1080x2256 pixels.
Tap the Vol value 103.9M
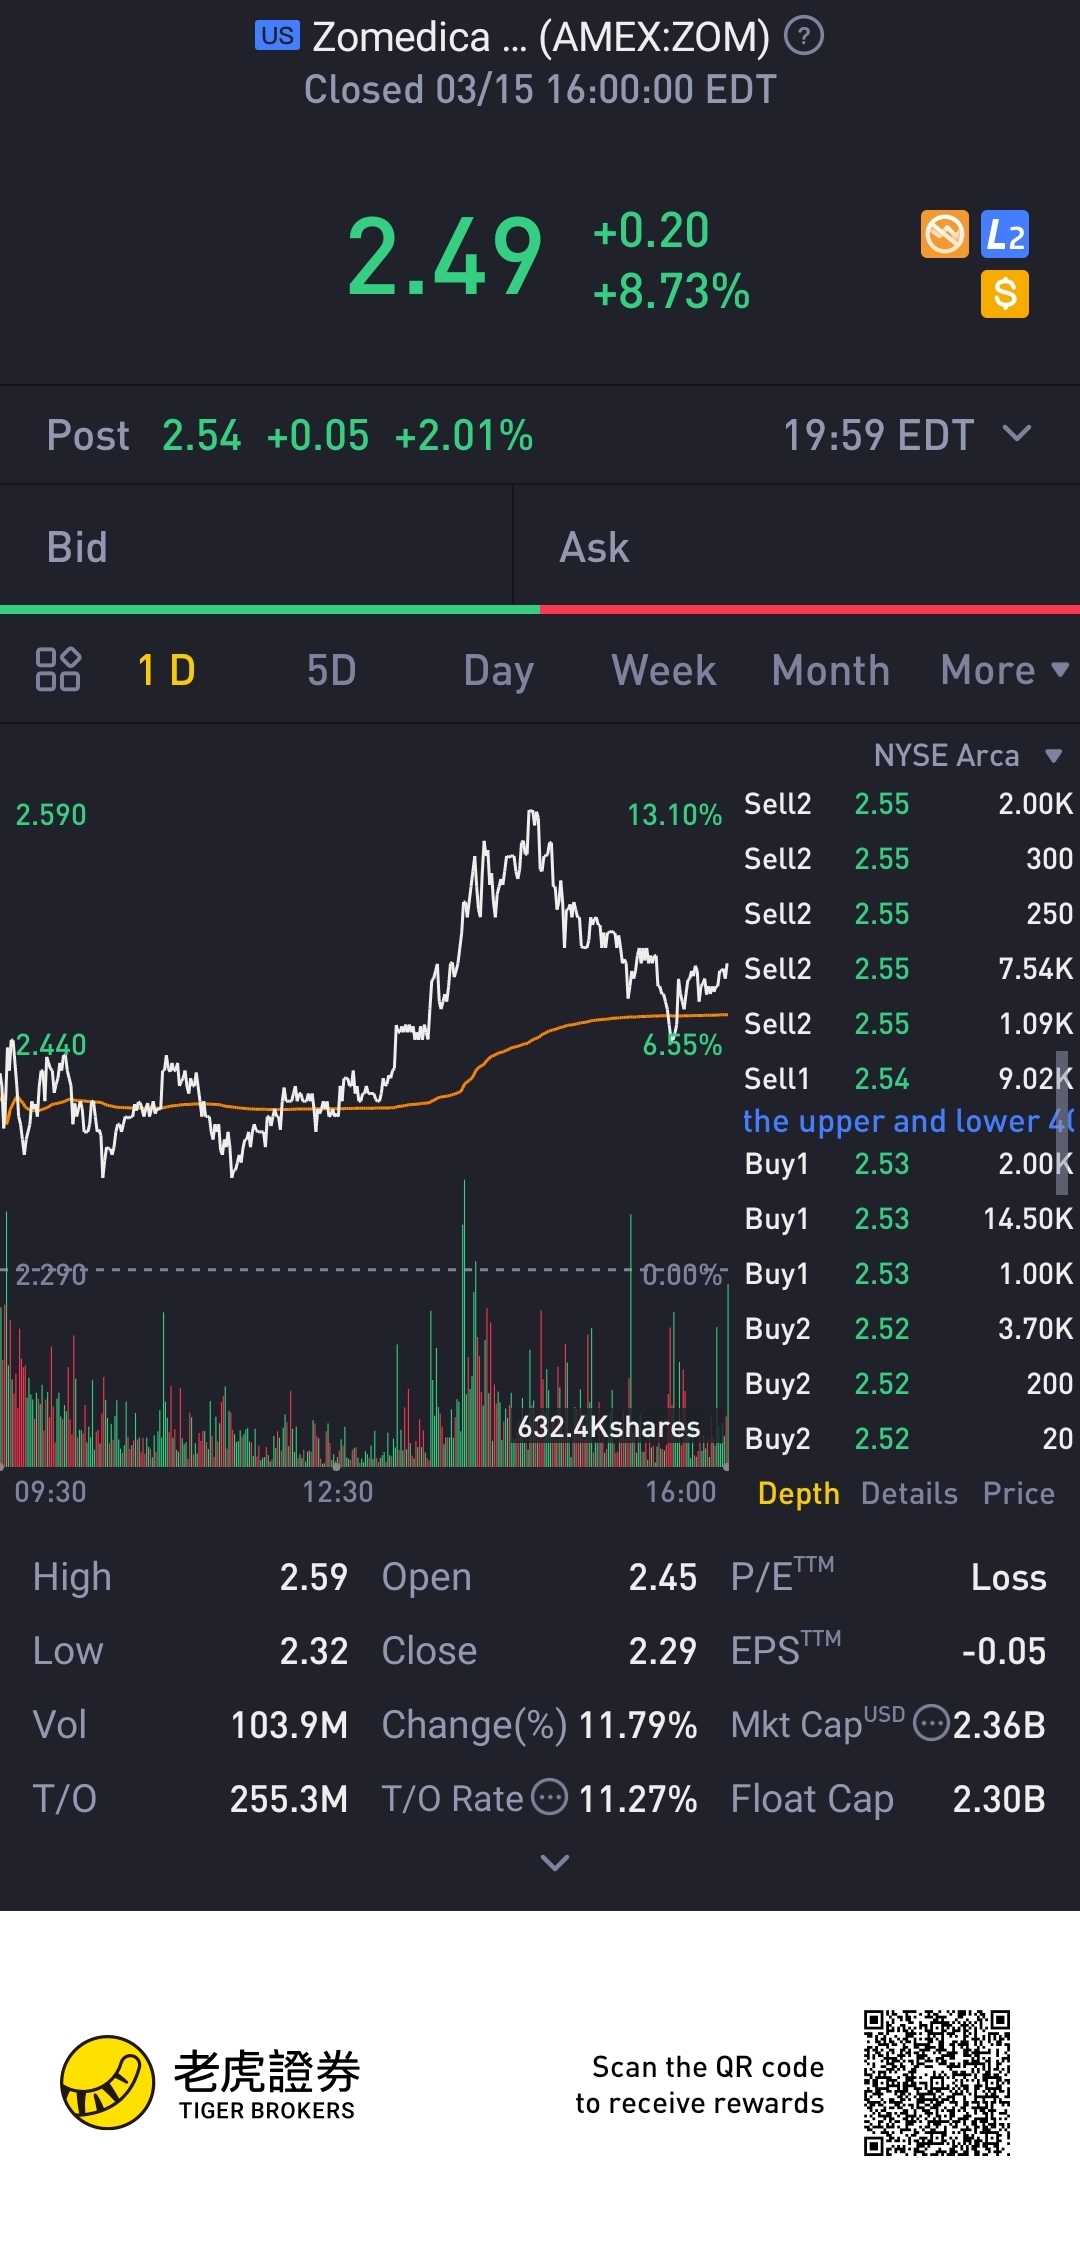(289, 1725)
